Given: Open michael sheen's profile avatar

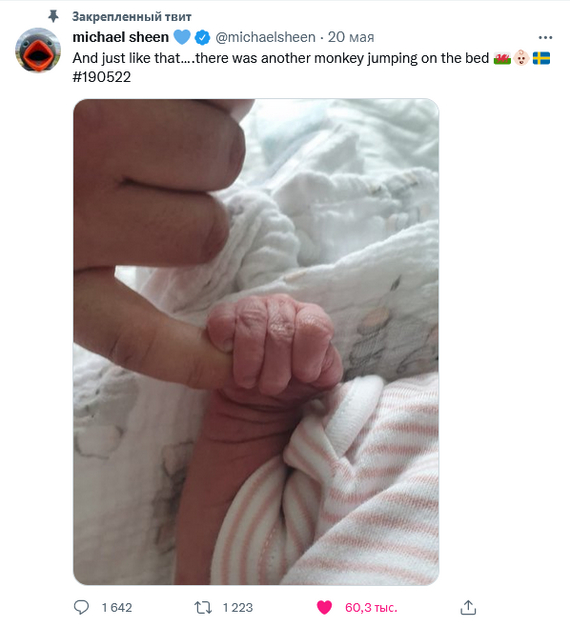Looking at the screenshot, I should pyautogui.click(x=38, y=50).
